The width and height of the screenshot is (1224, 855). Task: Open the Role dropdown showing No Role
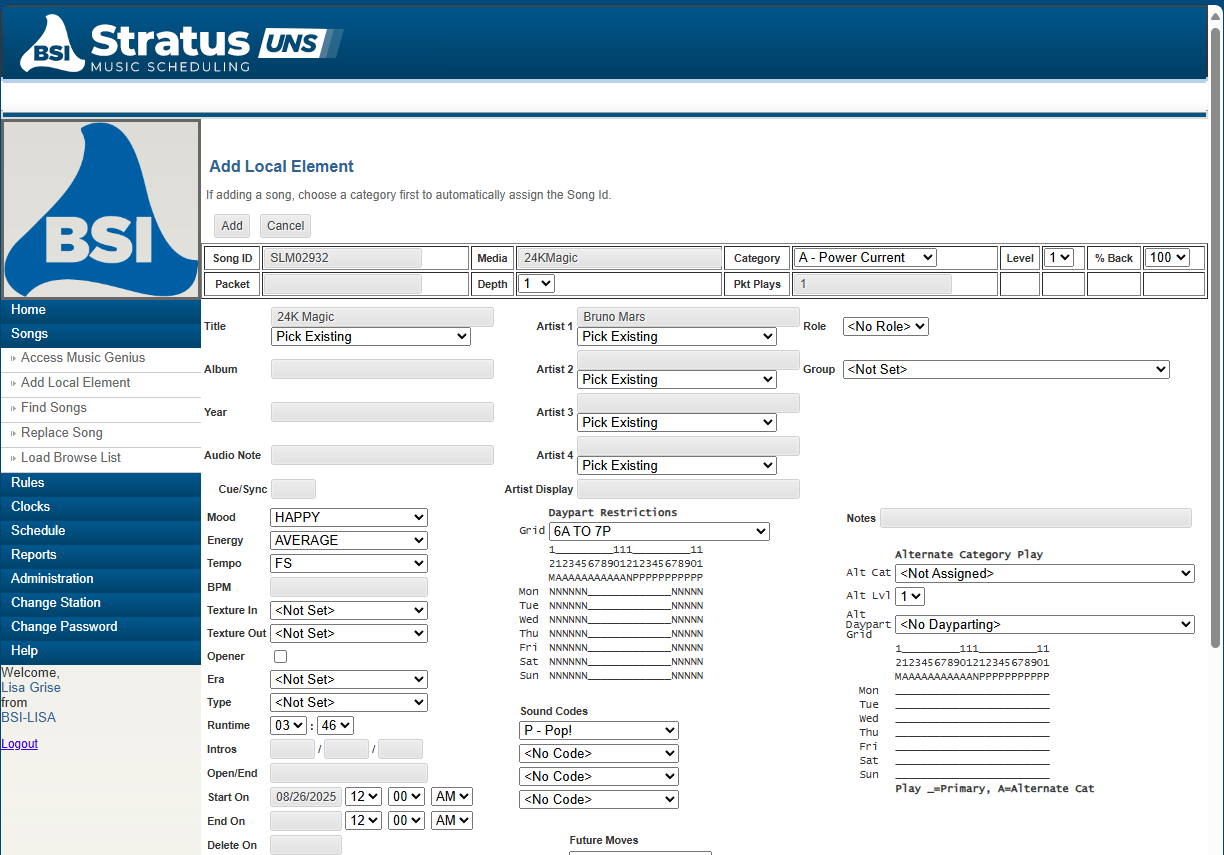coord(886,326)
